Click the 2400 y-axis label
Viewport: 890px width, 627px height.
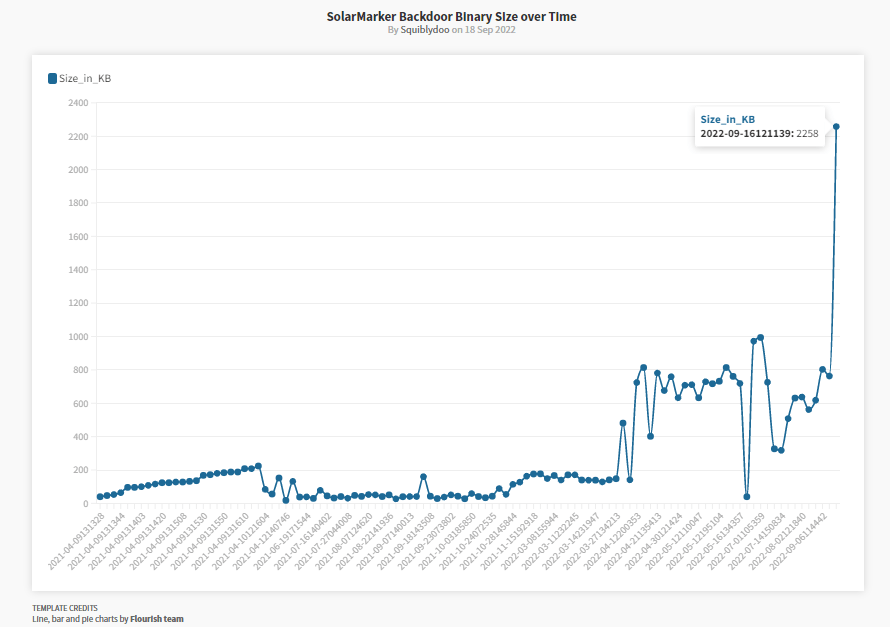(78, 103)
